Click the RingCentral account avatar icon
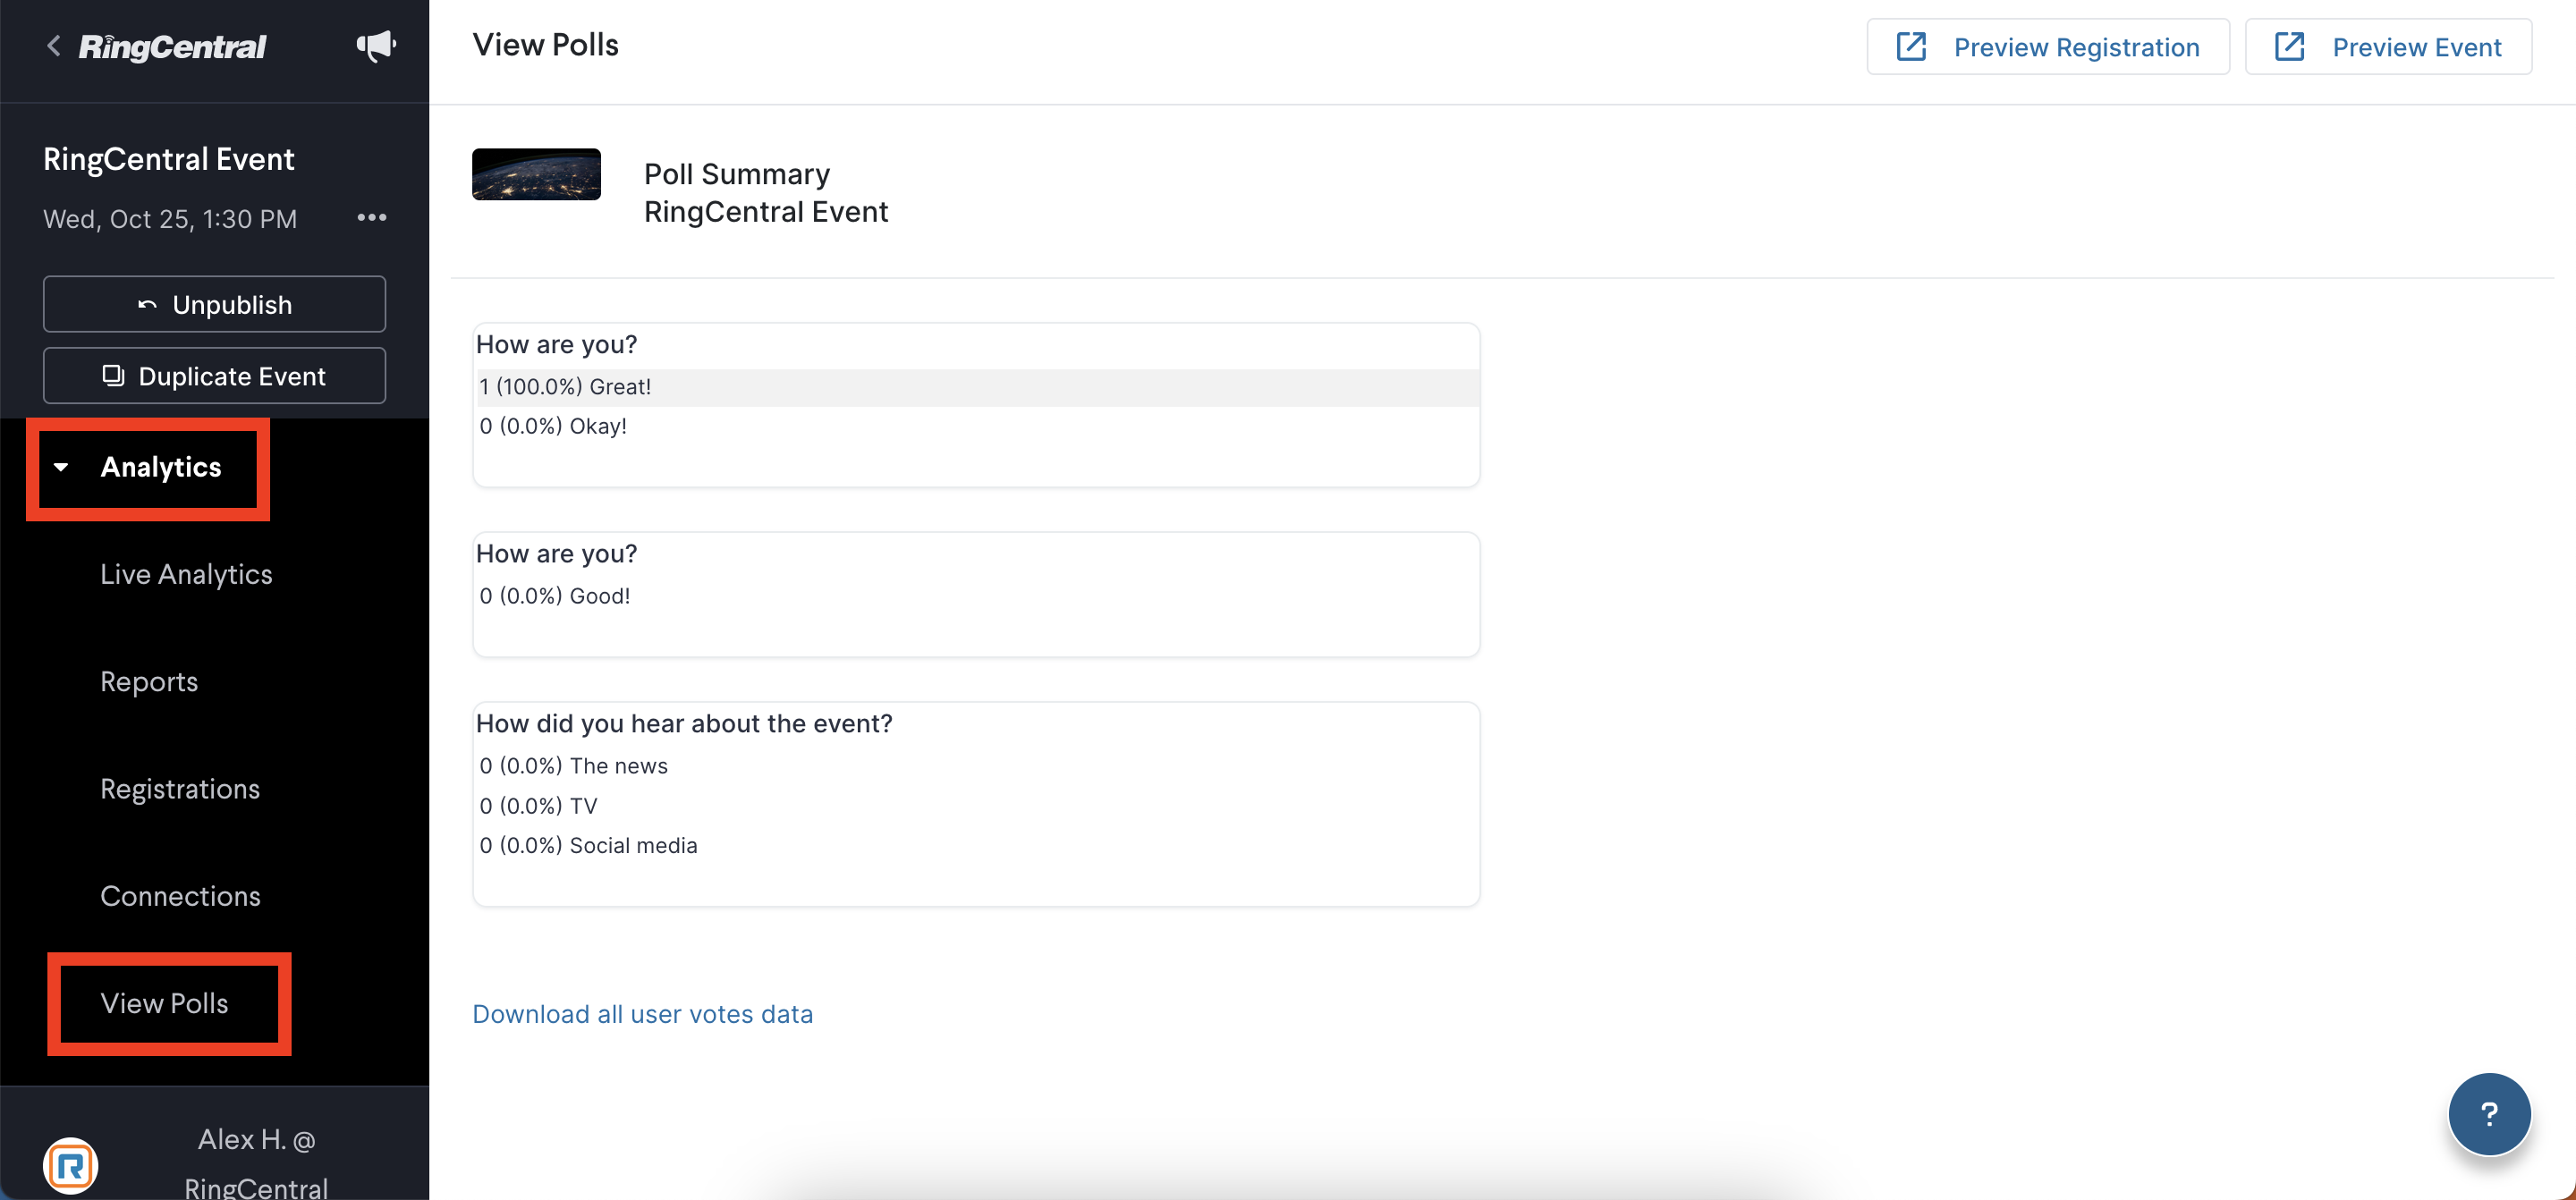Screen dimensions: 2576x1200 [x=70, y=1165]
